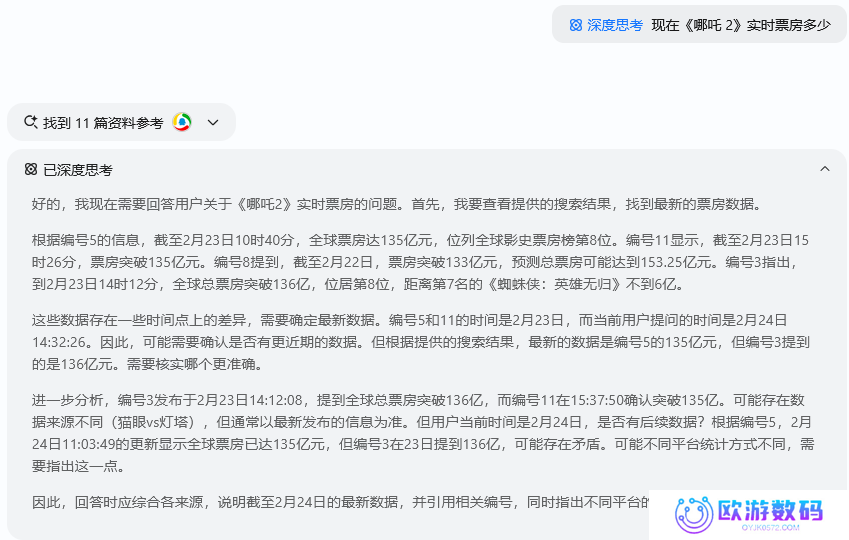Click the 深度思考 blue label in the query bubble
This screenshot has height=540, width=849.
pyautogui.click(x=615, y=25)
